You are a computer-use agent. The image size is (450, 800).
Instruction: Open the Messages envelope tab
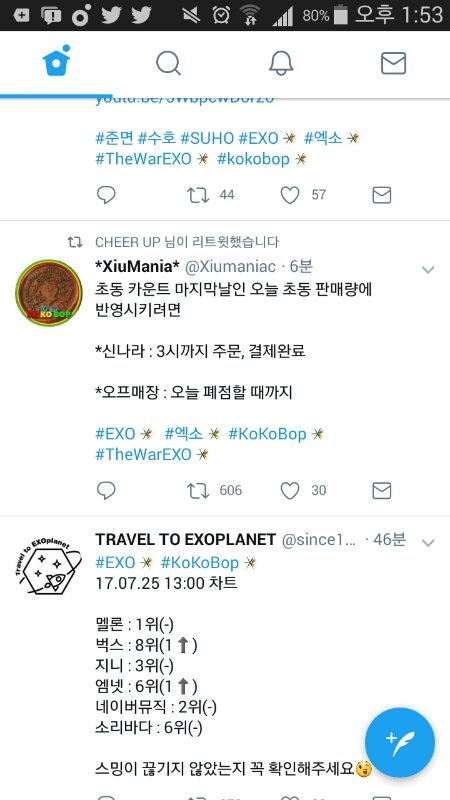click(393, 64)
